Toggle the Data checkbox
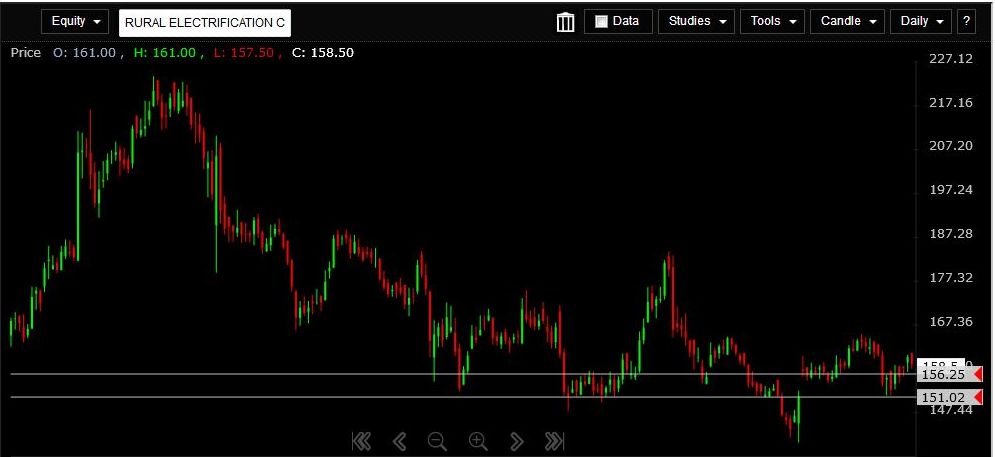 pyautogui.click(x=602, y=21)
